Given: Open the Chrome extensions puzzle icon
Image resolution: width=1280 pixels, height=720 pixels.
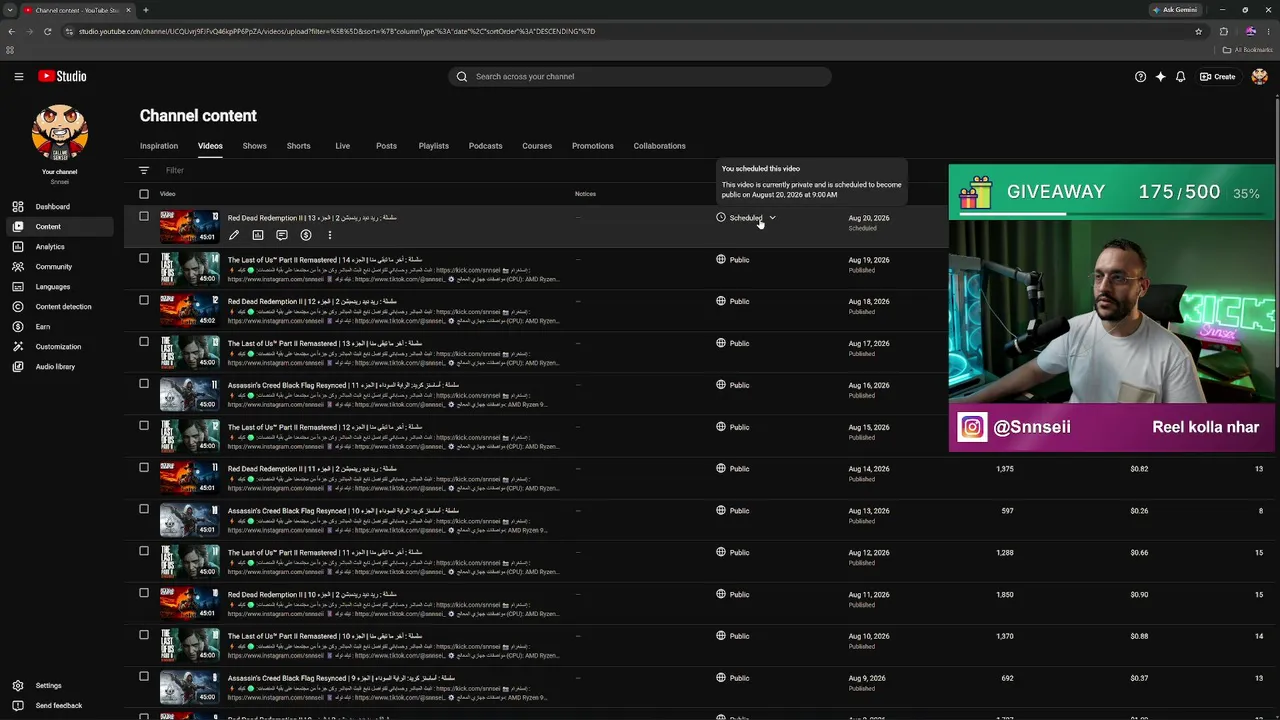Looking at the screenshot, I should click(x=1223, y=31).
